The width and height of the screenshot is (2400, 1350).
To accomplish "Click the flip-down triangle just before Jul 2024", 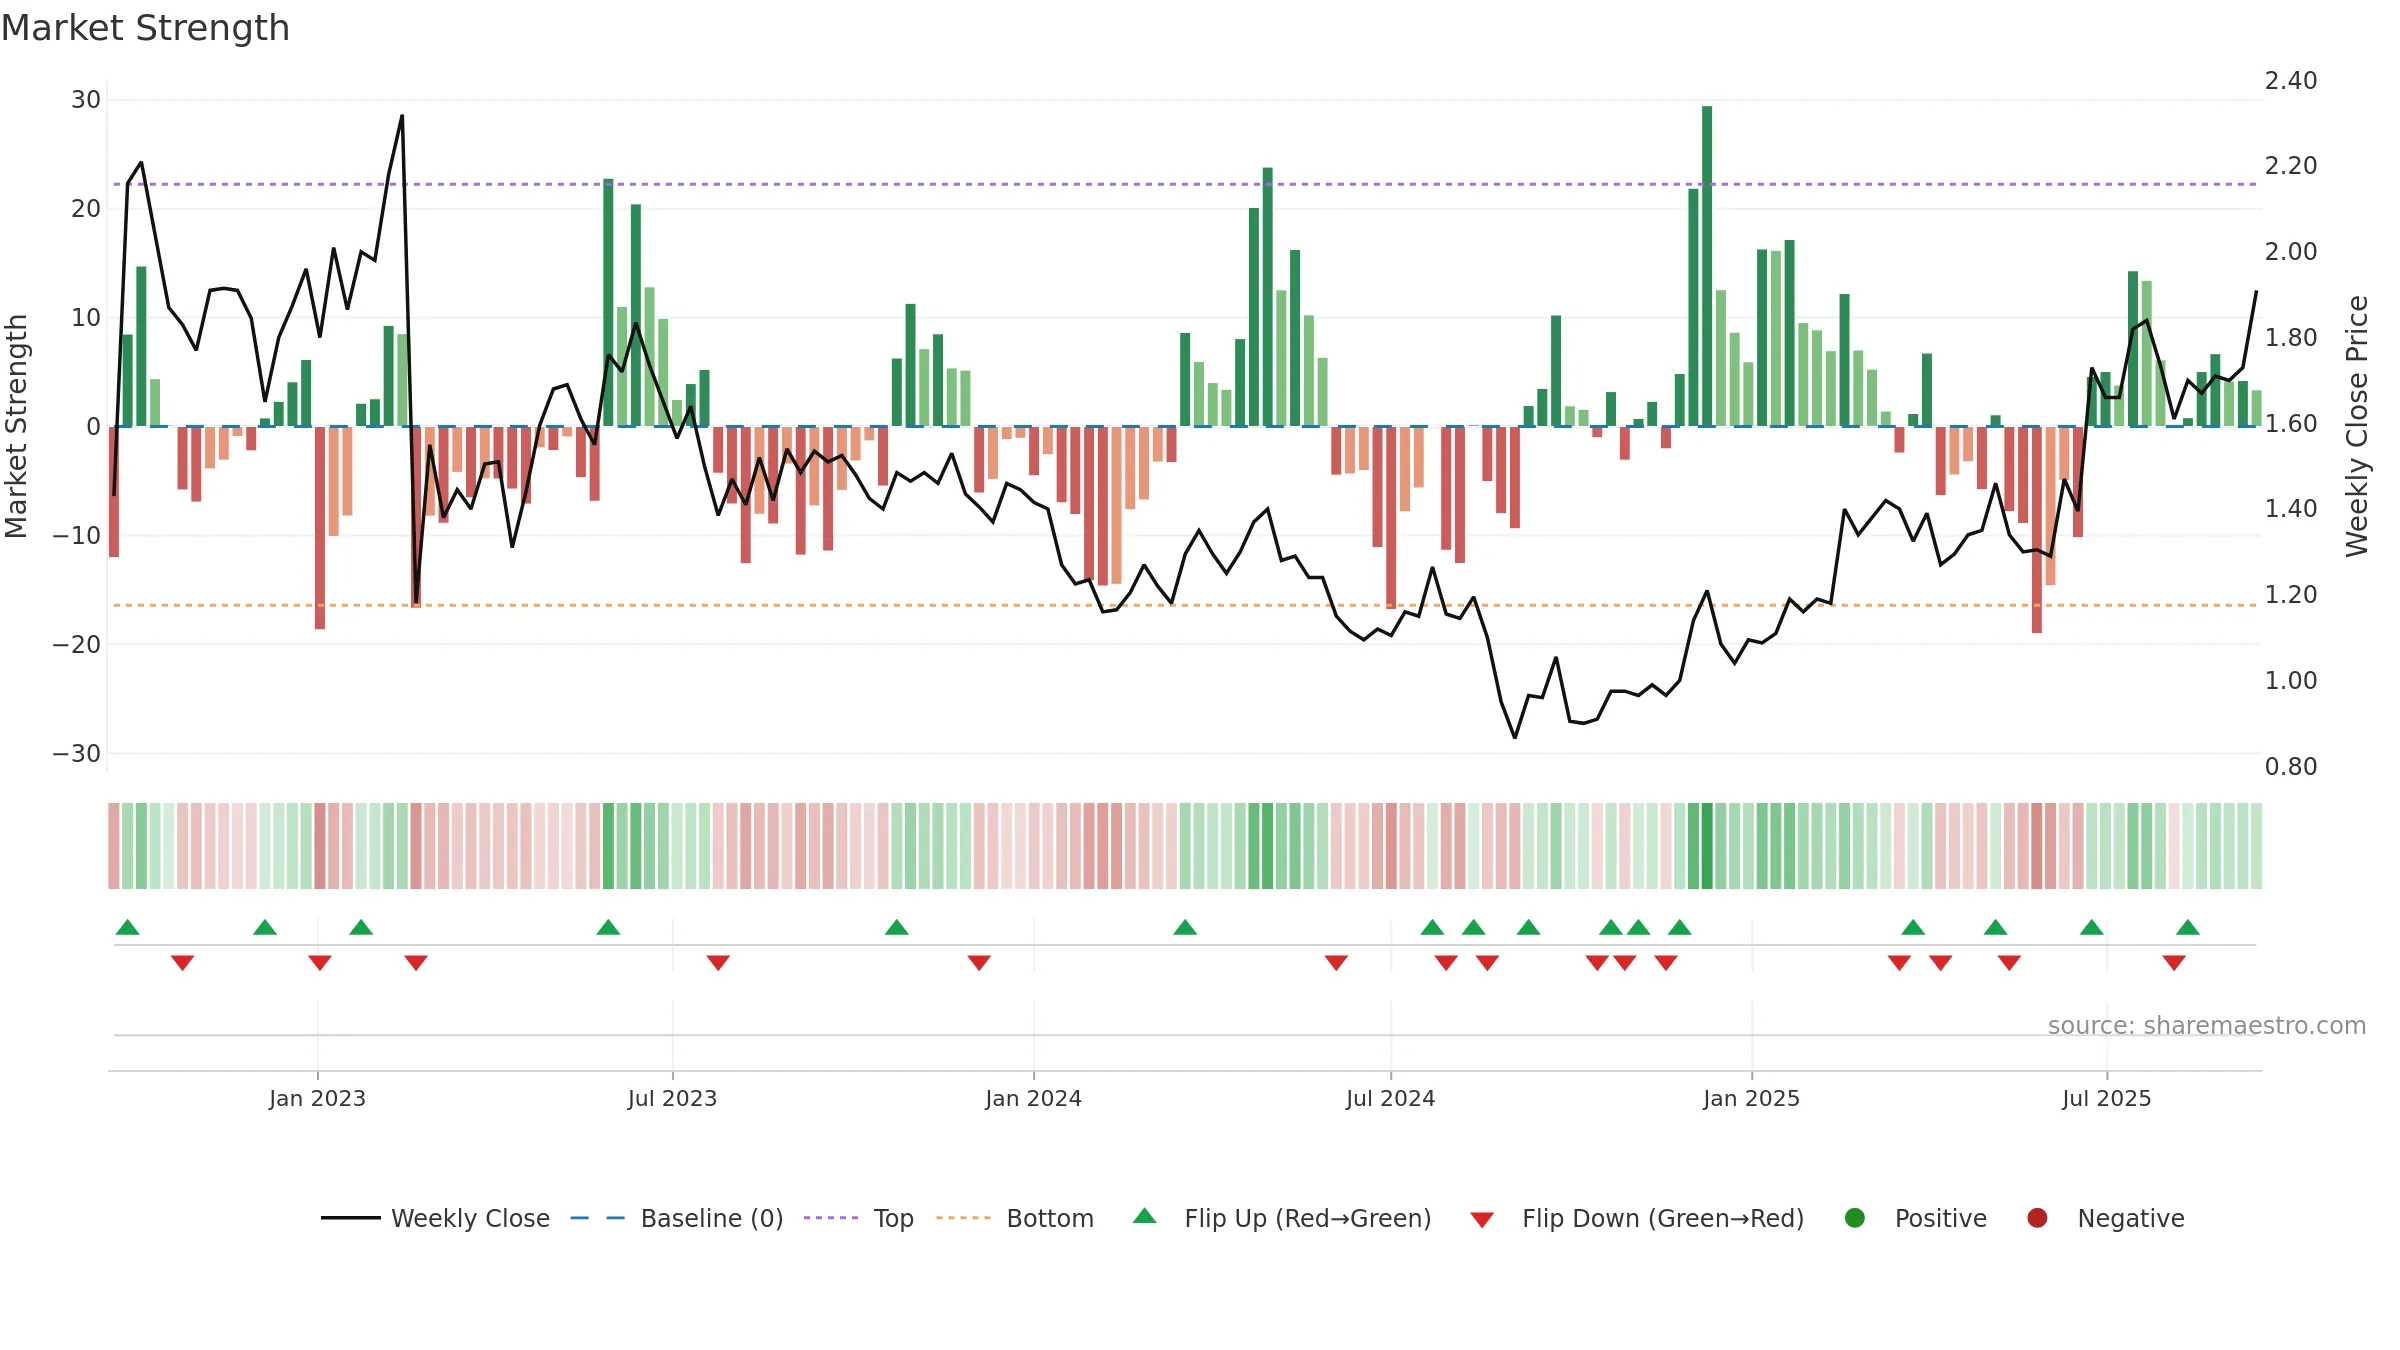I will [x=1336, y=963].
